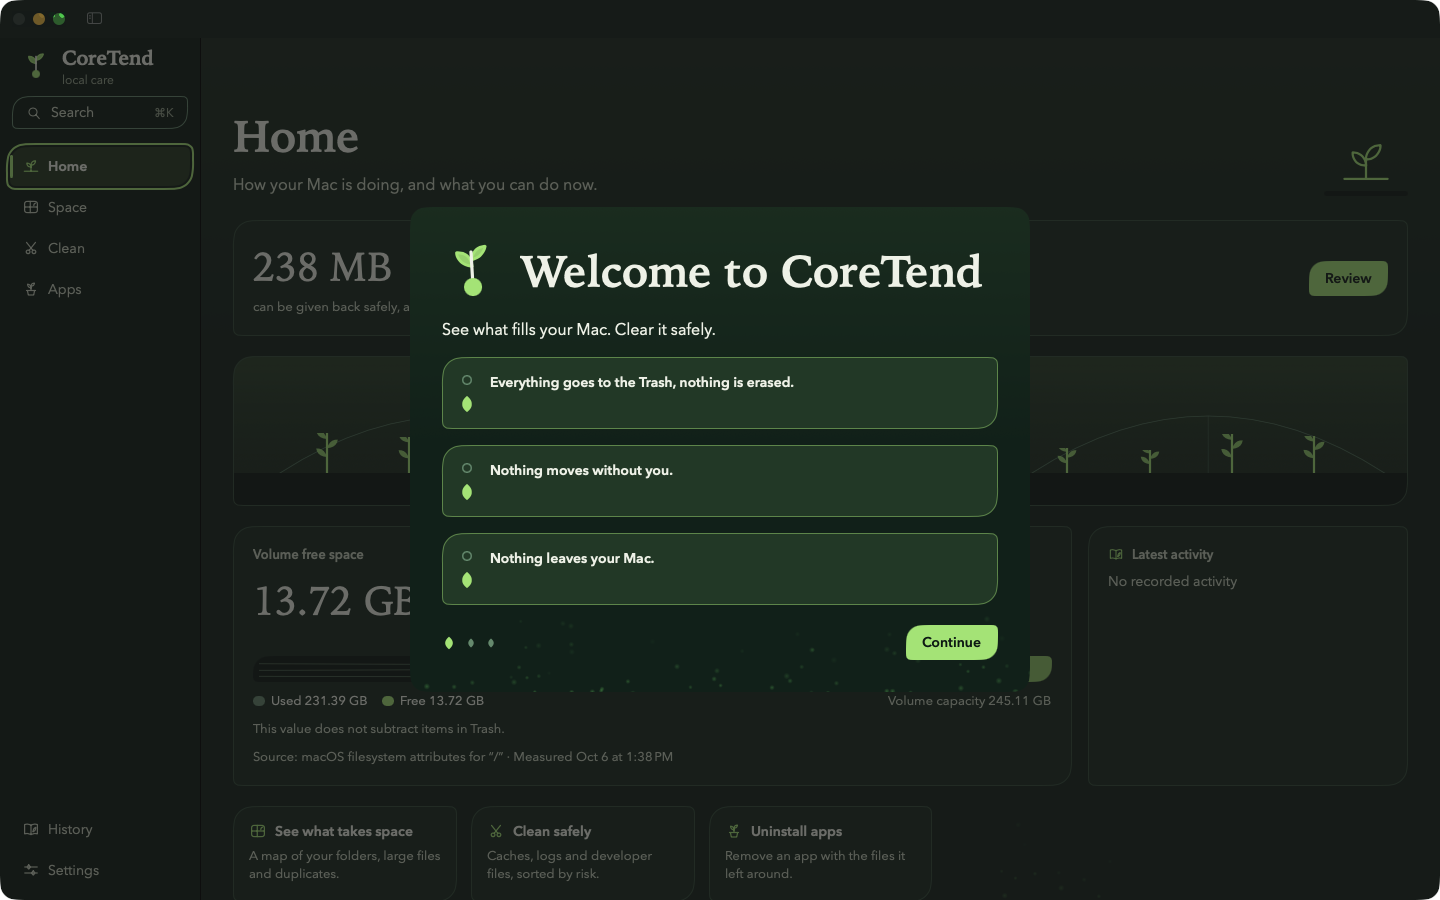The image size is (1440, 900).
Task: Click the "Welcome to CoreTend" heading
Action: coord(751,272)
